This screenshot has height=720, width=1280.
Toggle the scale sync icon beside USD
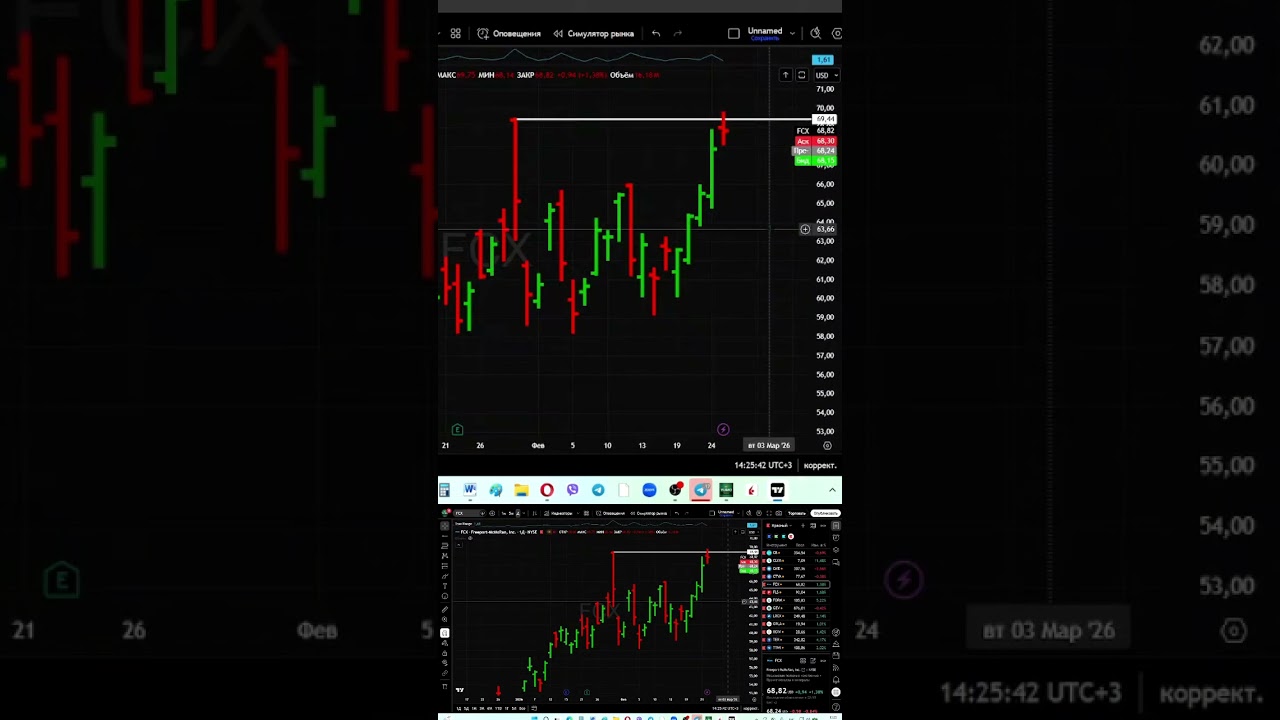801,75
